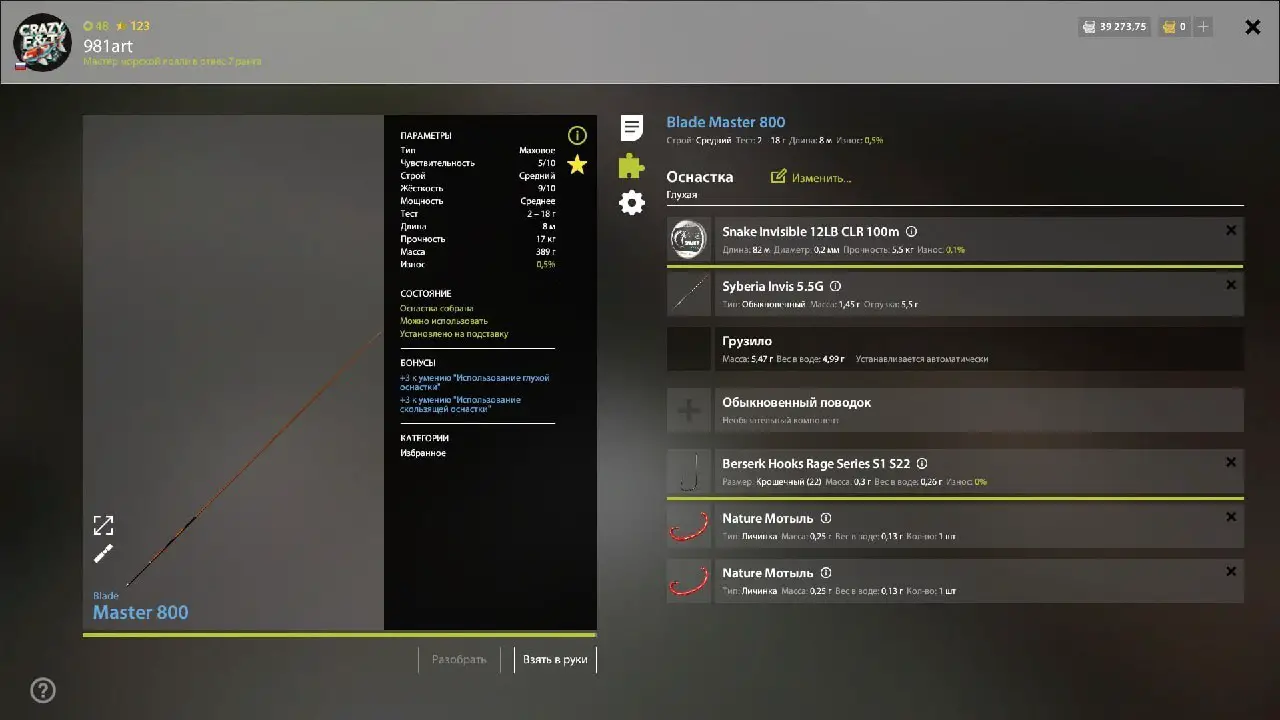This screenshot has width=1280, height=720.
Task: Show info for second Nature Мотыль
Action: pyautogui.click(x=826, y=573)
